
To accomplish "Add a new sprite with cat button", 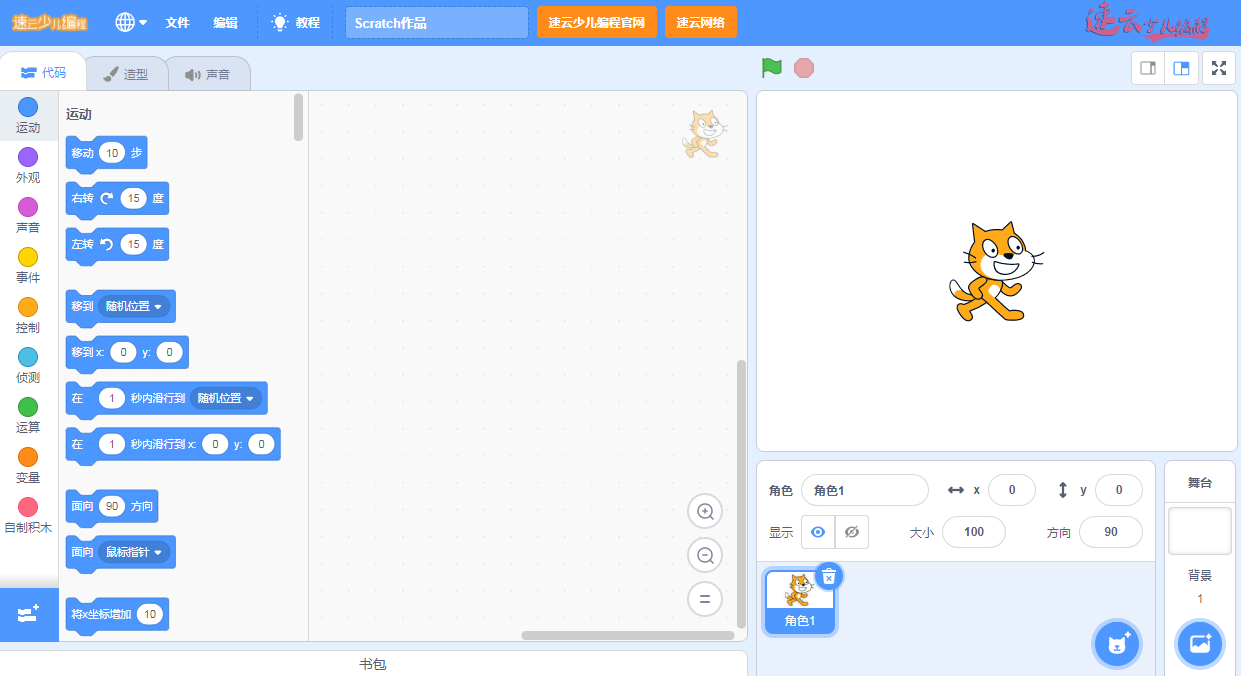I will 1116,643.
